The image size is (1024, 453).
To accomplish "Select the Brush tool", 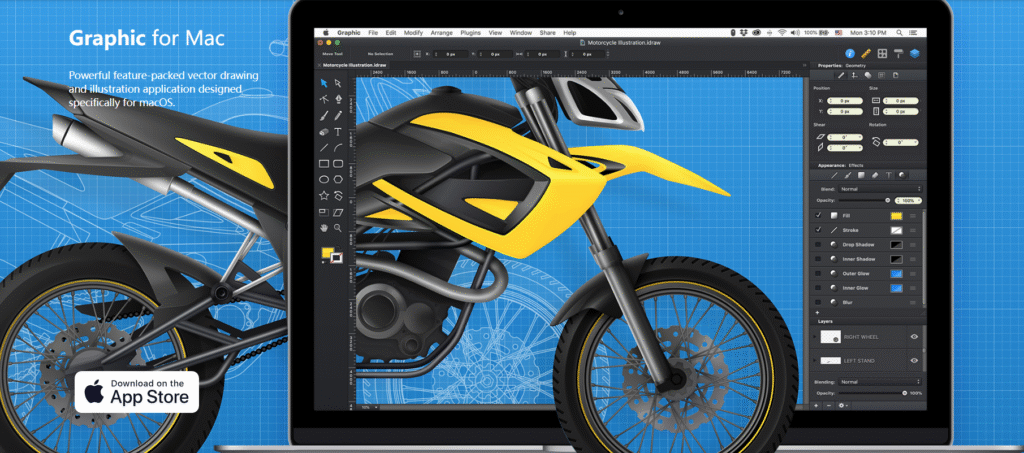I will click(x=323, y=116).
